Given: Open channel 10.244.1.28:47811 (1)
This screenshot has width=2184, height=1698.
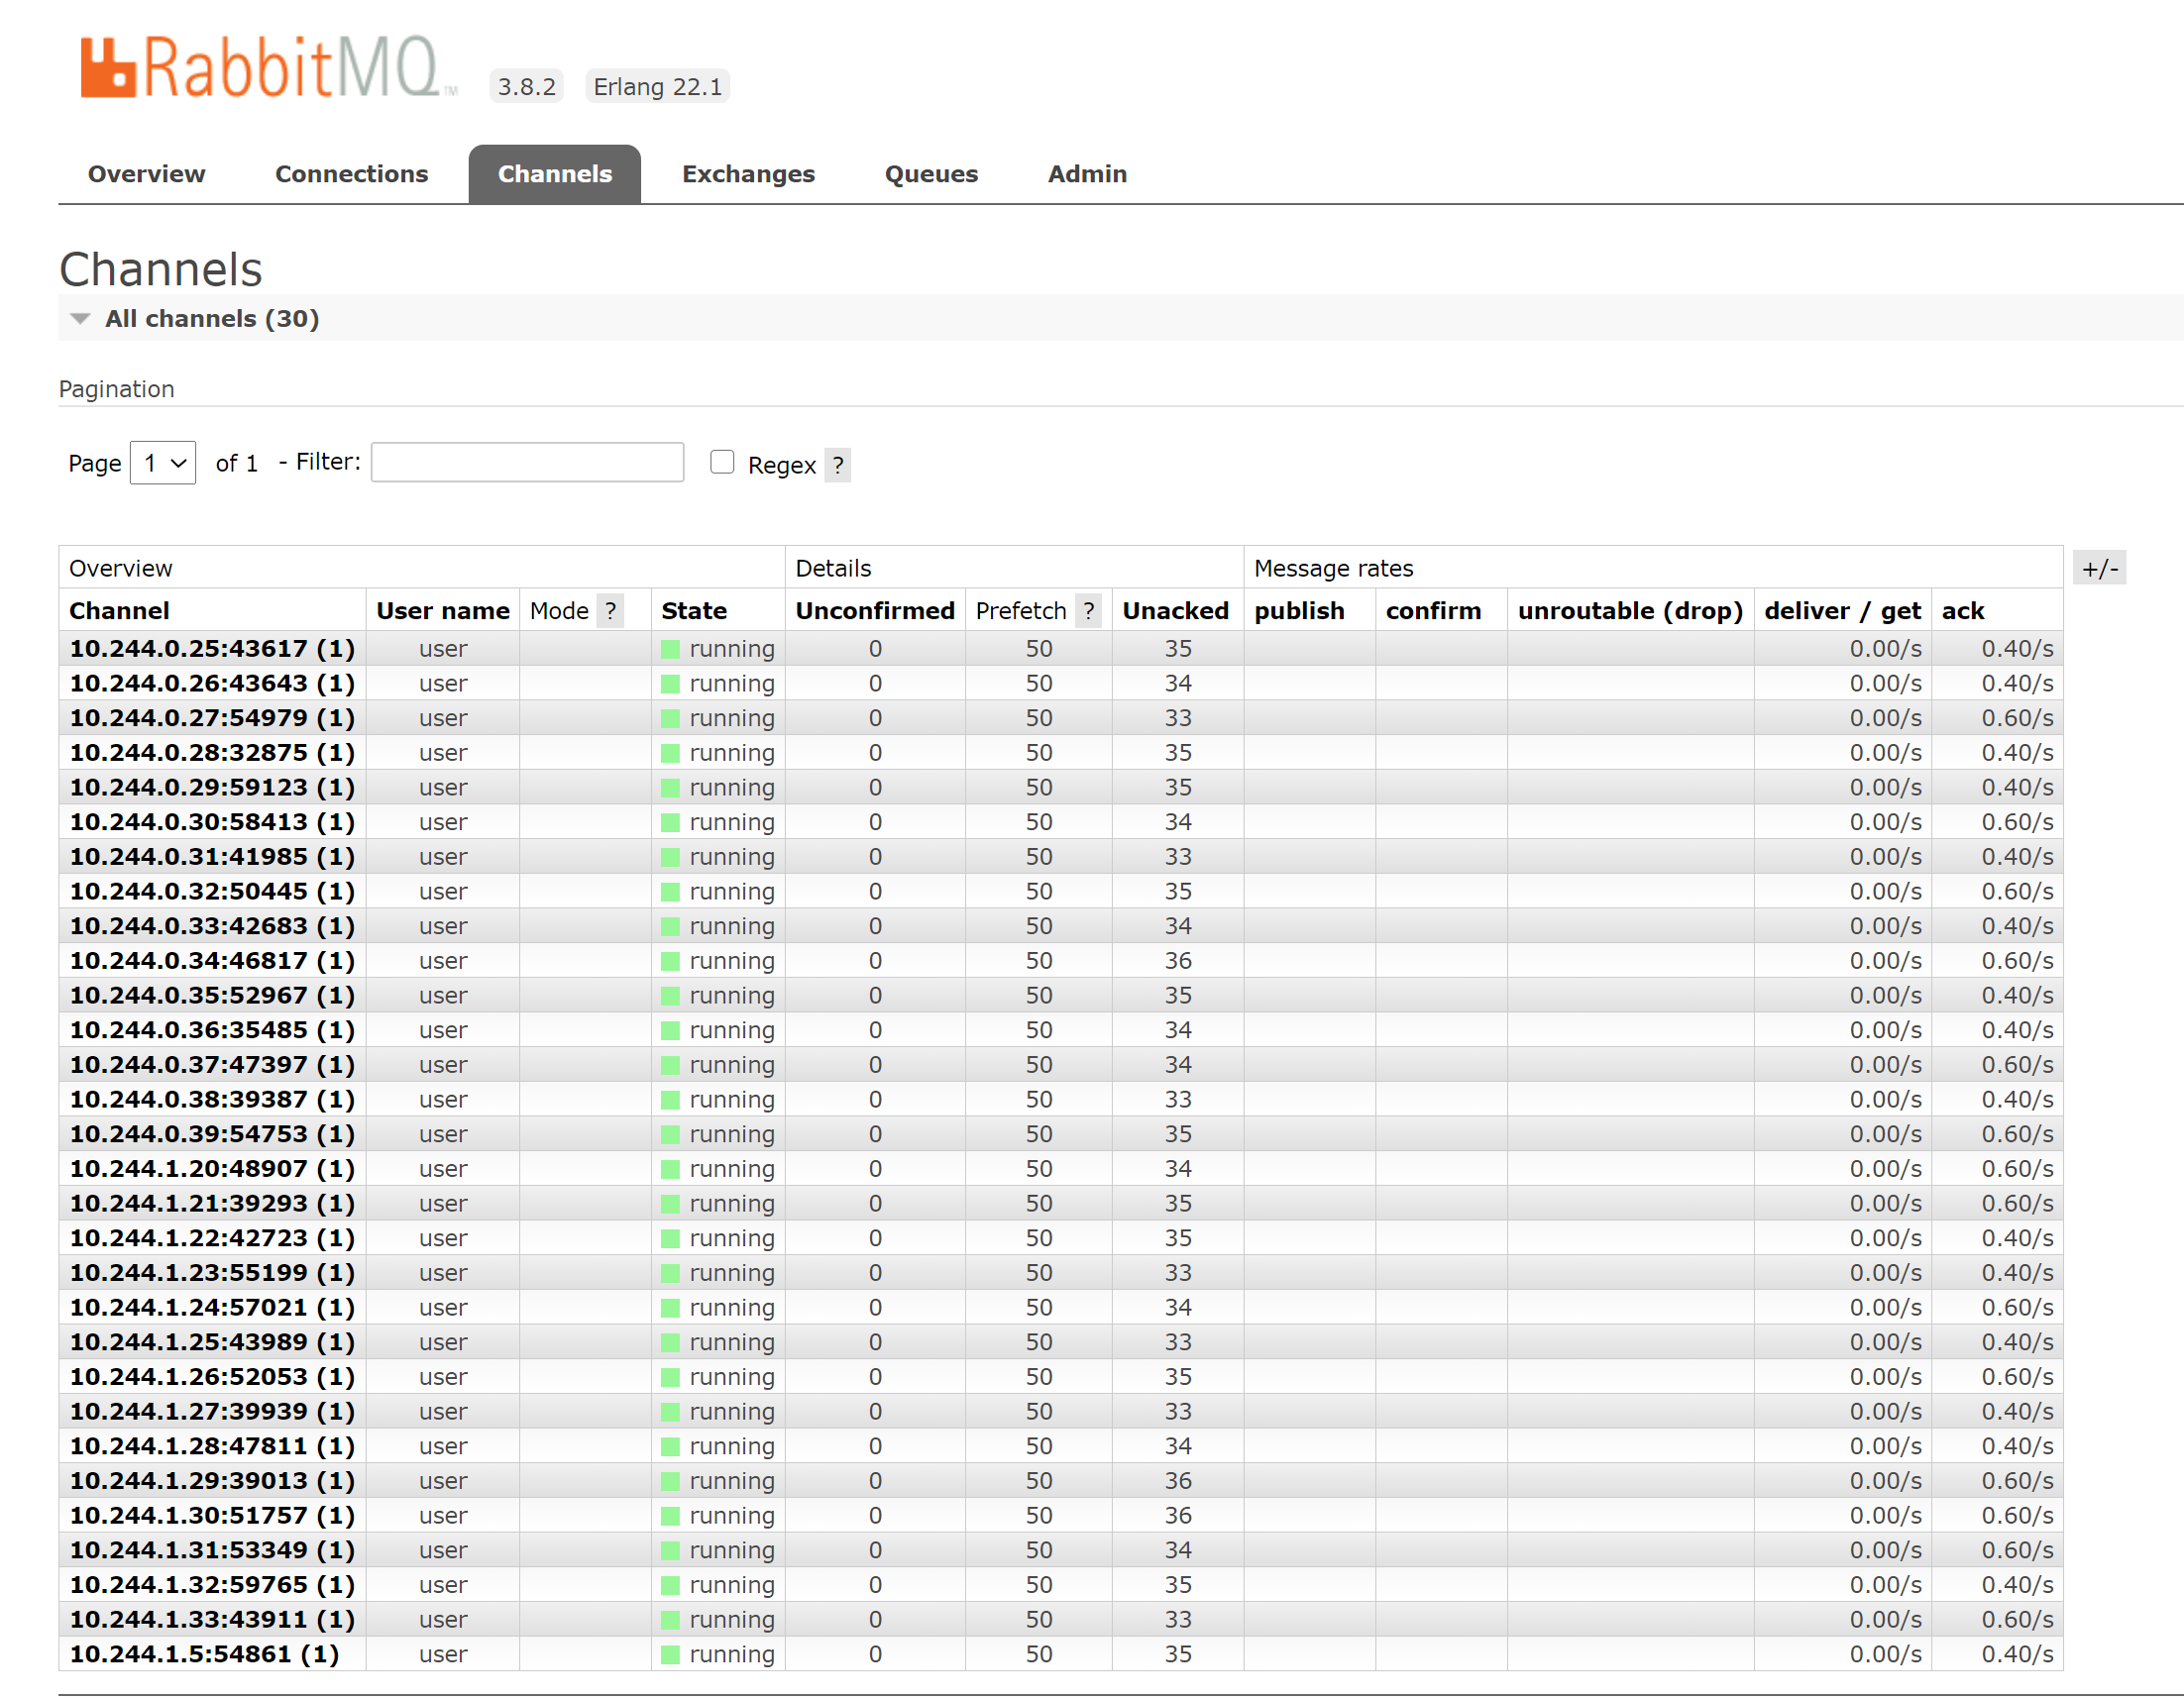Looking at the screenshot, I should [212, 1446].
